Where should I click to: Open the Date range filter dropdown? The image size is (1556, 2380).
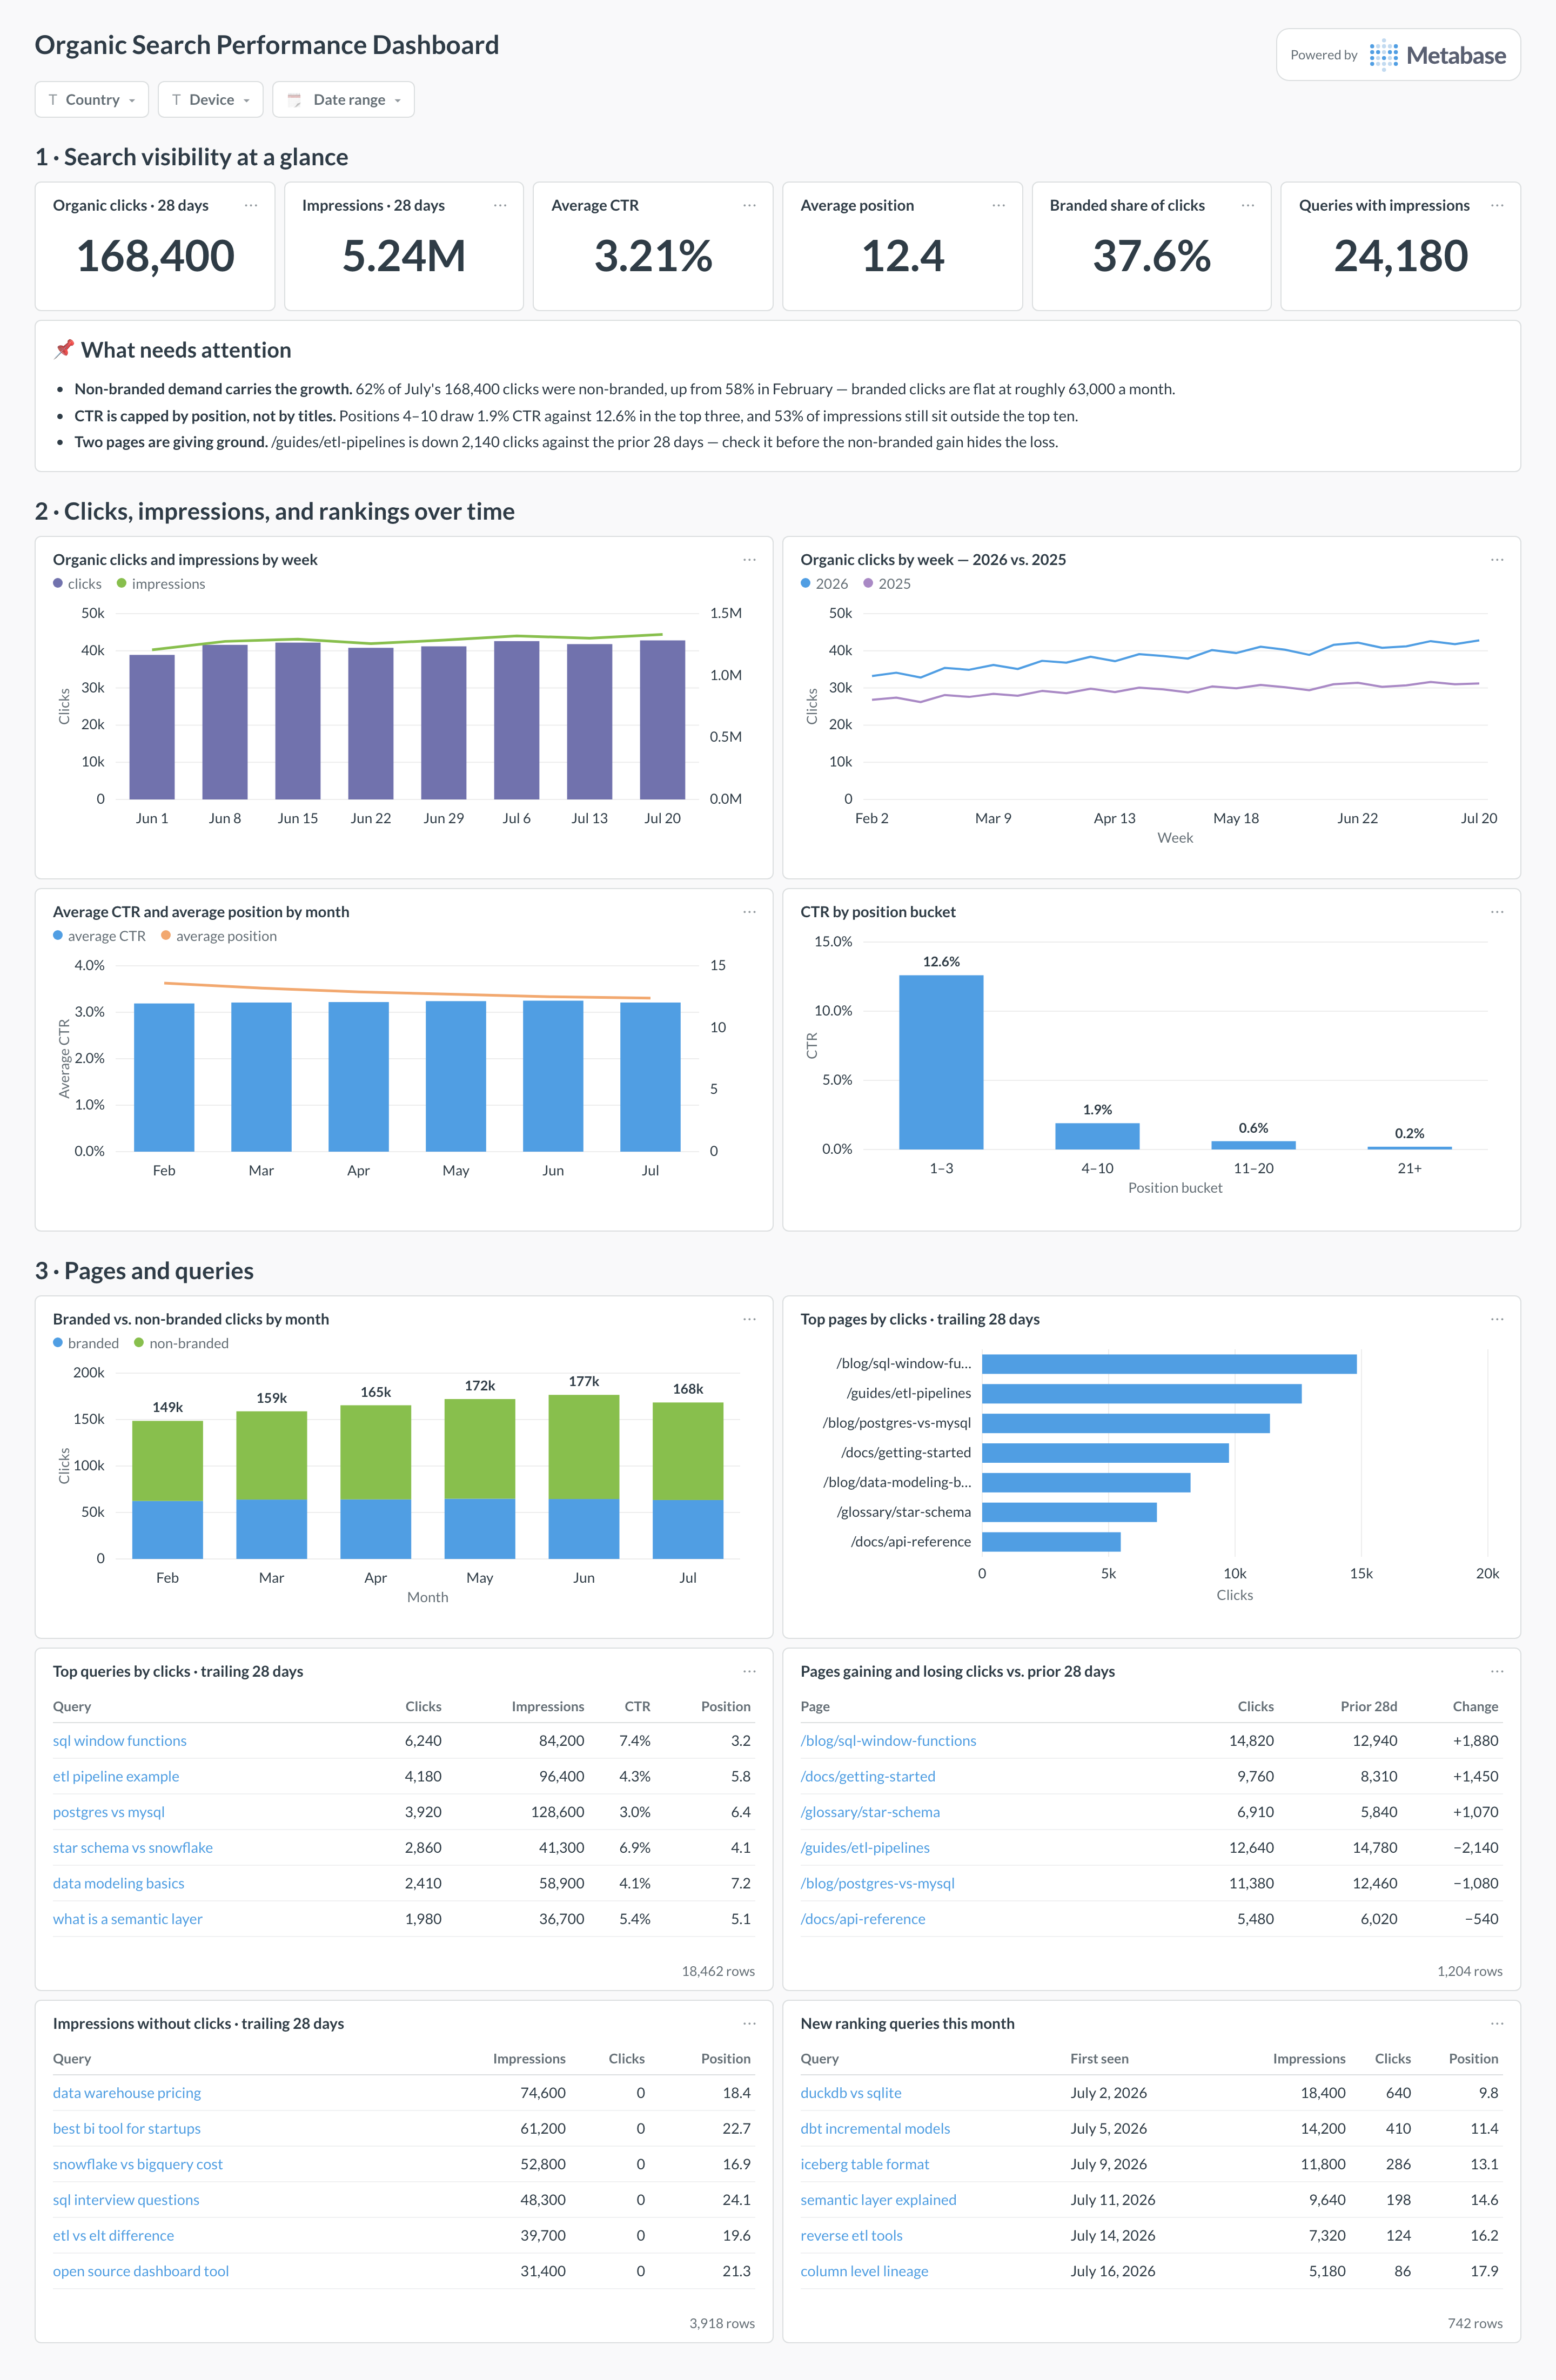(x=343, y=100)
